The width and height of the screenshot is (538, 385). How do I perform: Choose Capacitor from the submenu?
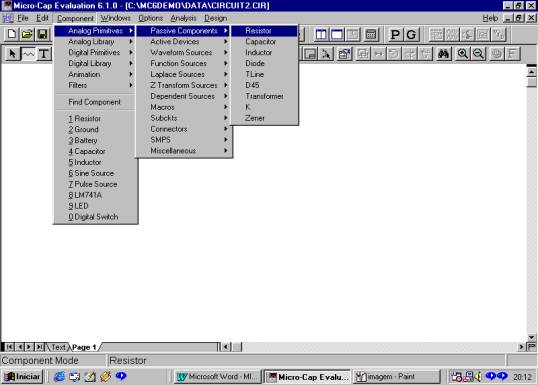pyautogui.click(x=264, y=42)
